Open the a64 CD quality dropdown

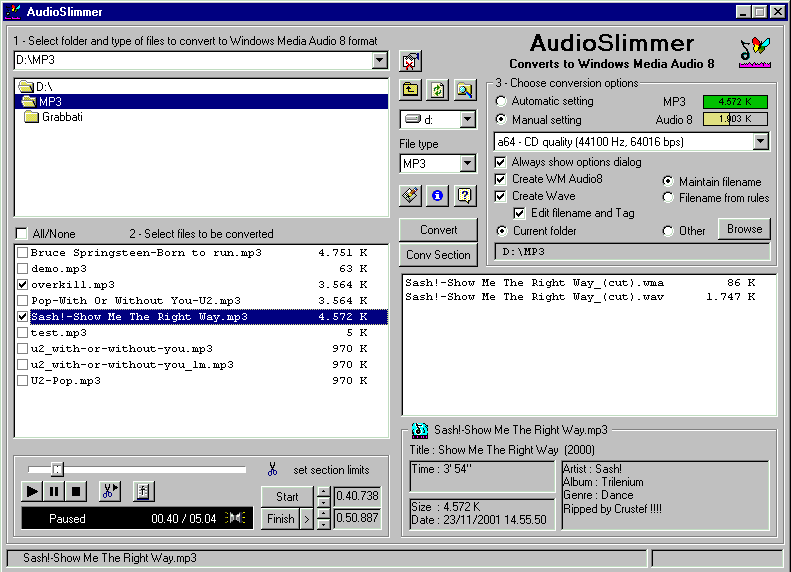click(761, 142)
